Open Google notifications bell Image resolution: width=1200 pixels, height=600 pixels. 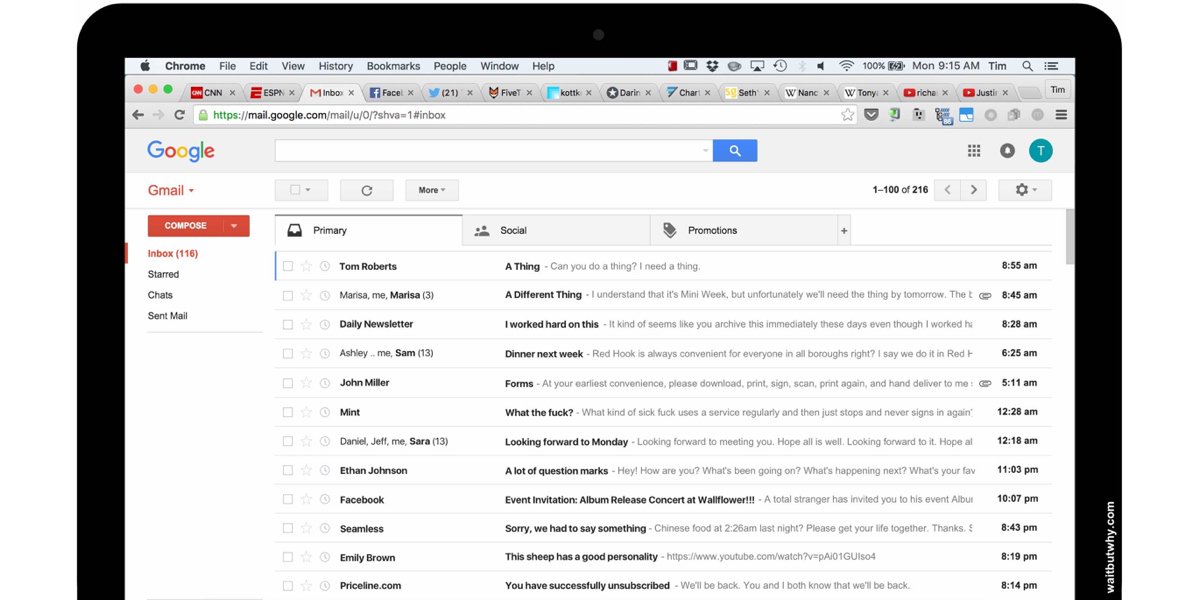pos(1007,151)
